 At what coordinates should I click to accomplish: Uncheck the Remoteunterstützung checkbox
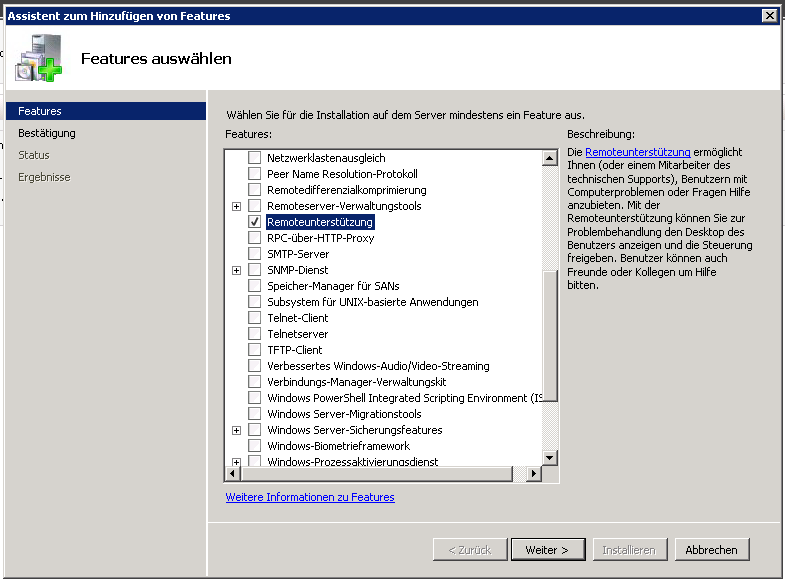pos(254,222)
